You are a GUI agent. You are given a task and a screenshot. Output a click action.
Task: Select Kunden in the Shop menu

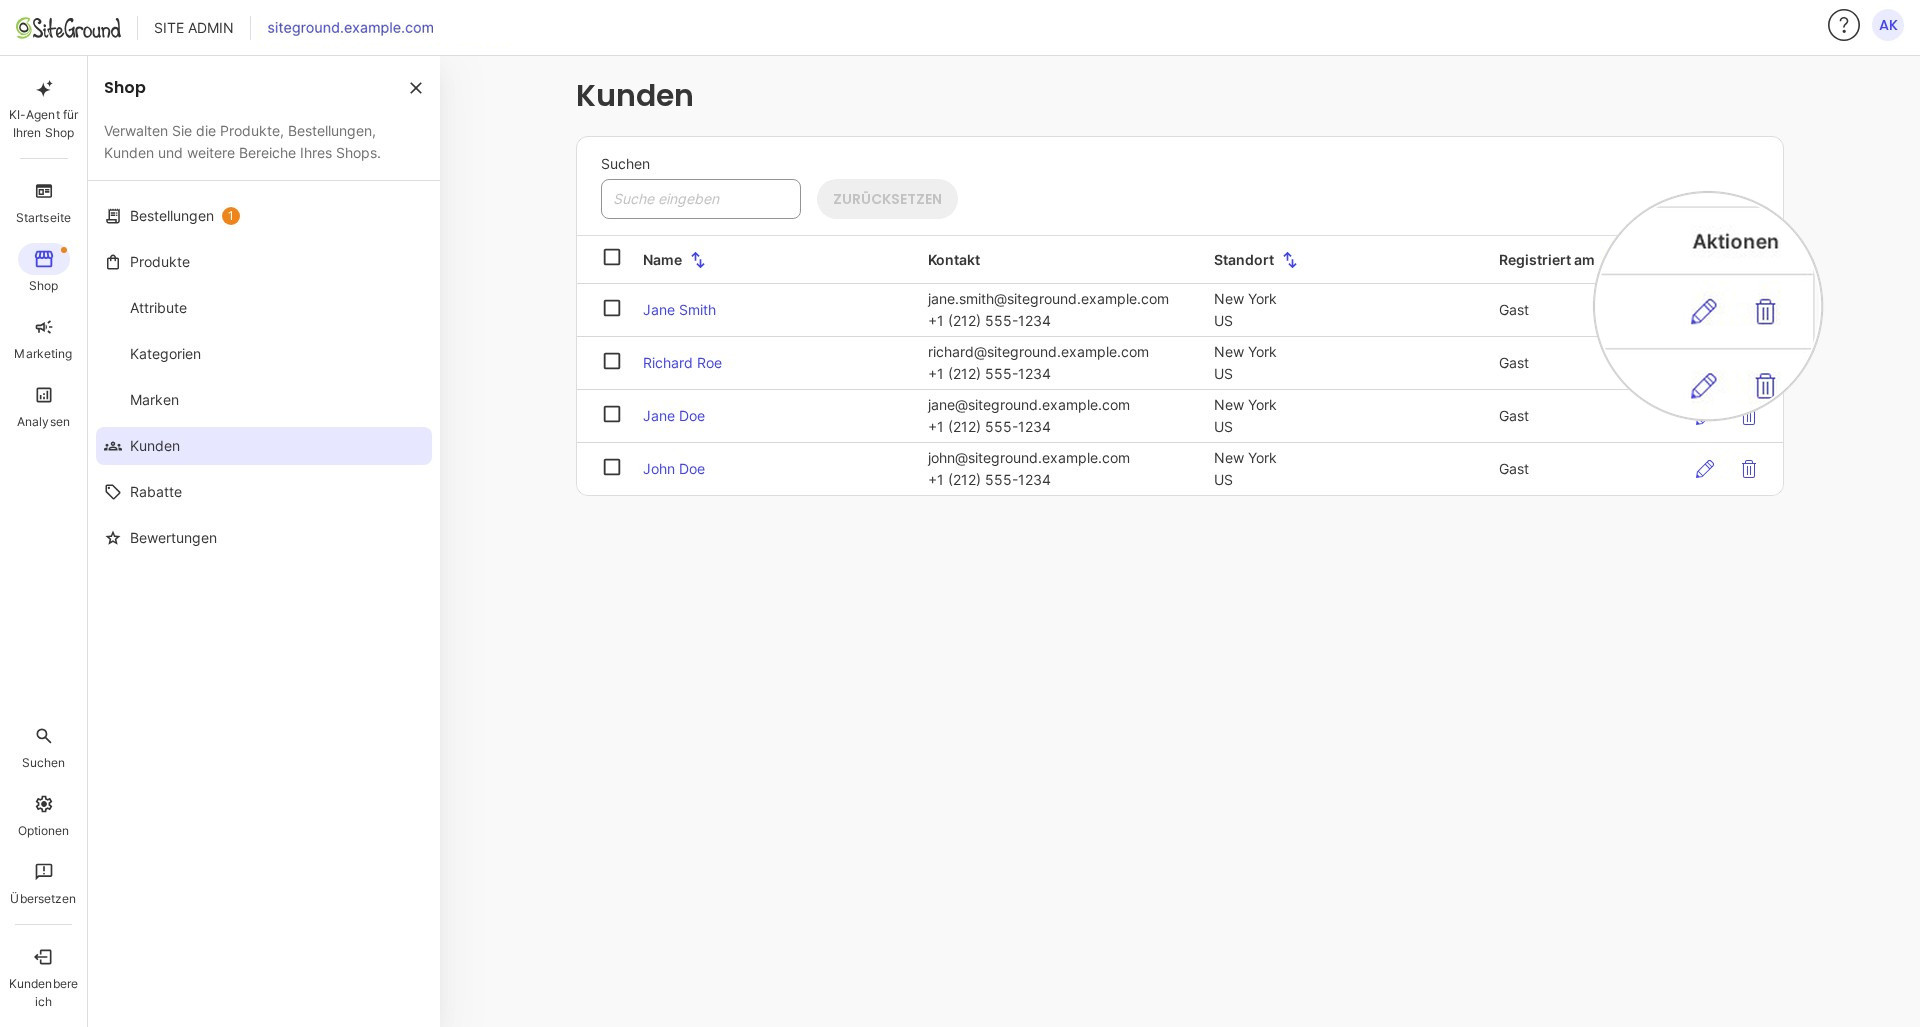click(264, 446)
